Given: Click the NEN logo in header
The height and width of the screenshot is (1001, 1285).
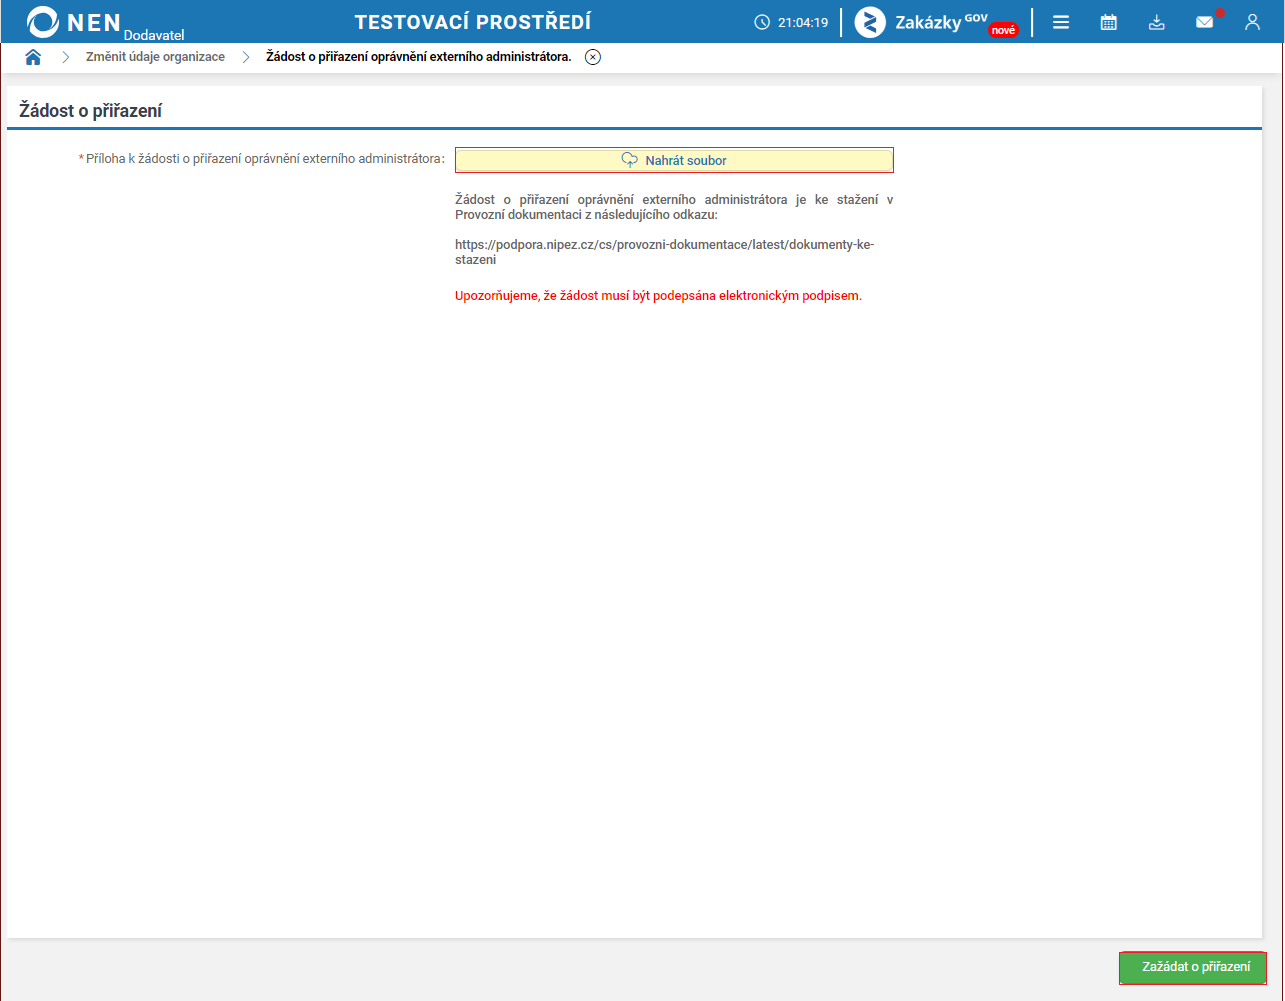Looking at the screenshot, I should pos(75,22).
